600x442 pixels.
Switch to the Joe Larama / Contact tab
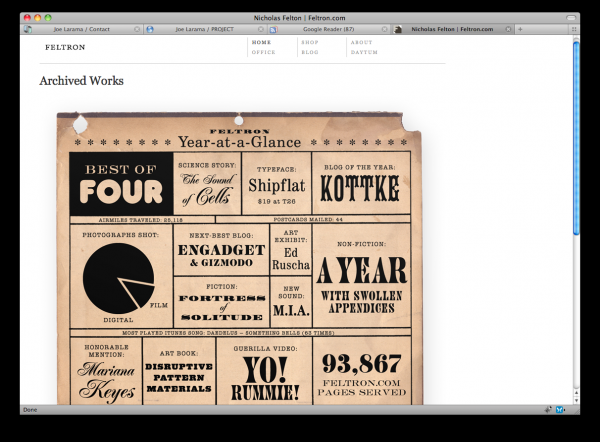click(82, 30)
